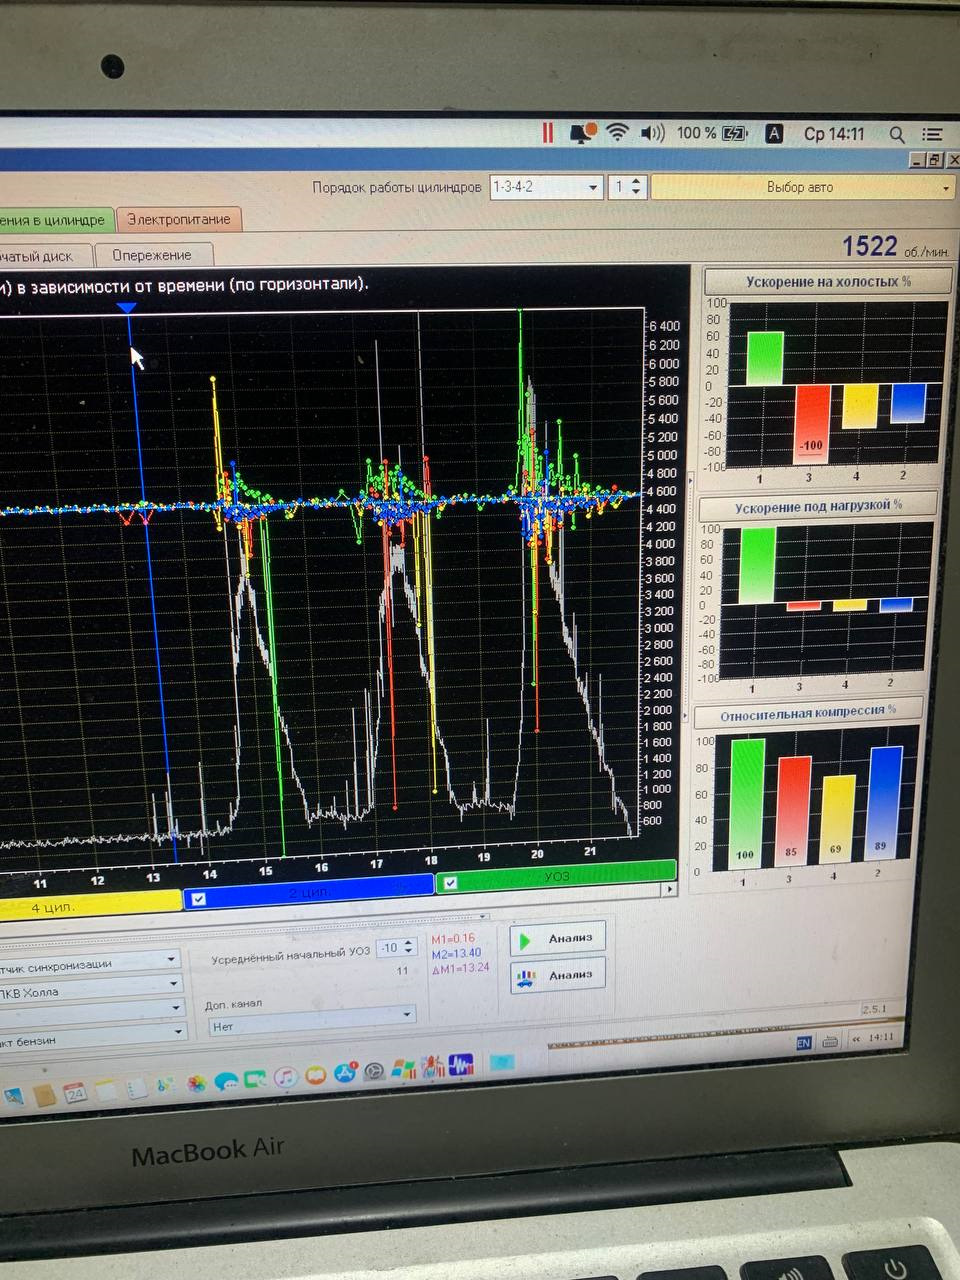The width and height of the screenshot is (960, 1280).
Task: Click red cylinder 3 bar labeled -100
Action: (812, 424)
